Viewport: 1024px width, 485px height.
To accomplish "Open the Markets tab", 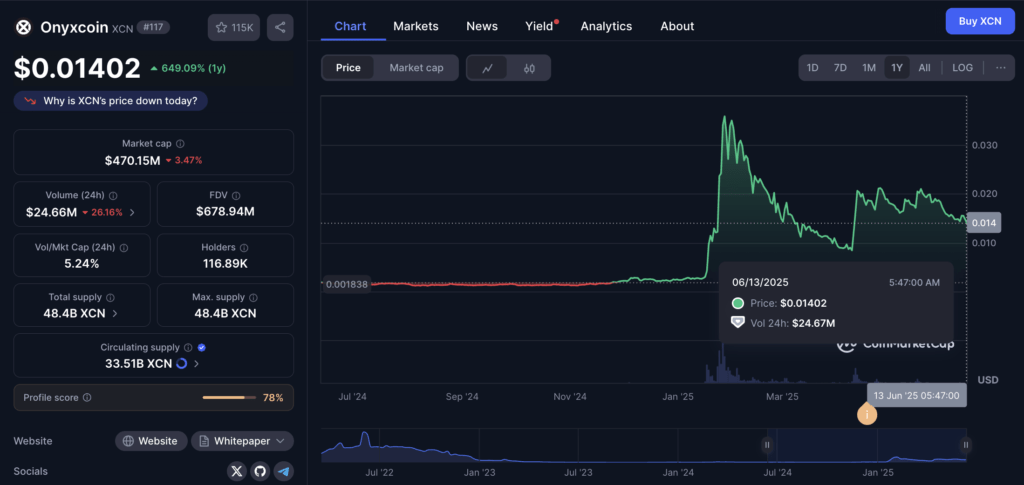I will pos(416,26).
